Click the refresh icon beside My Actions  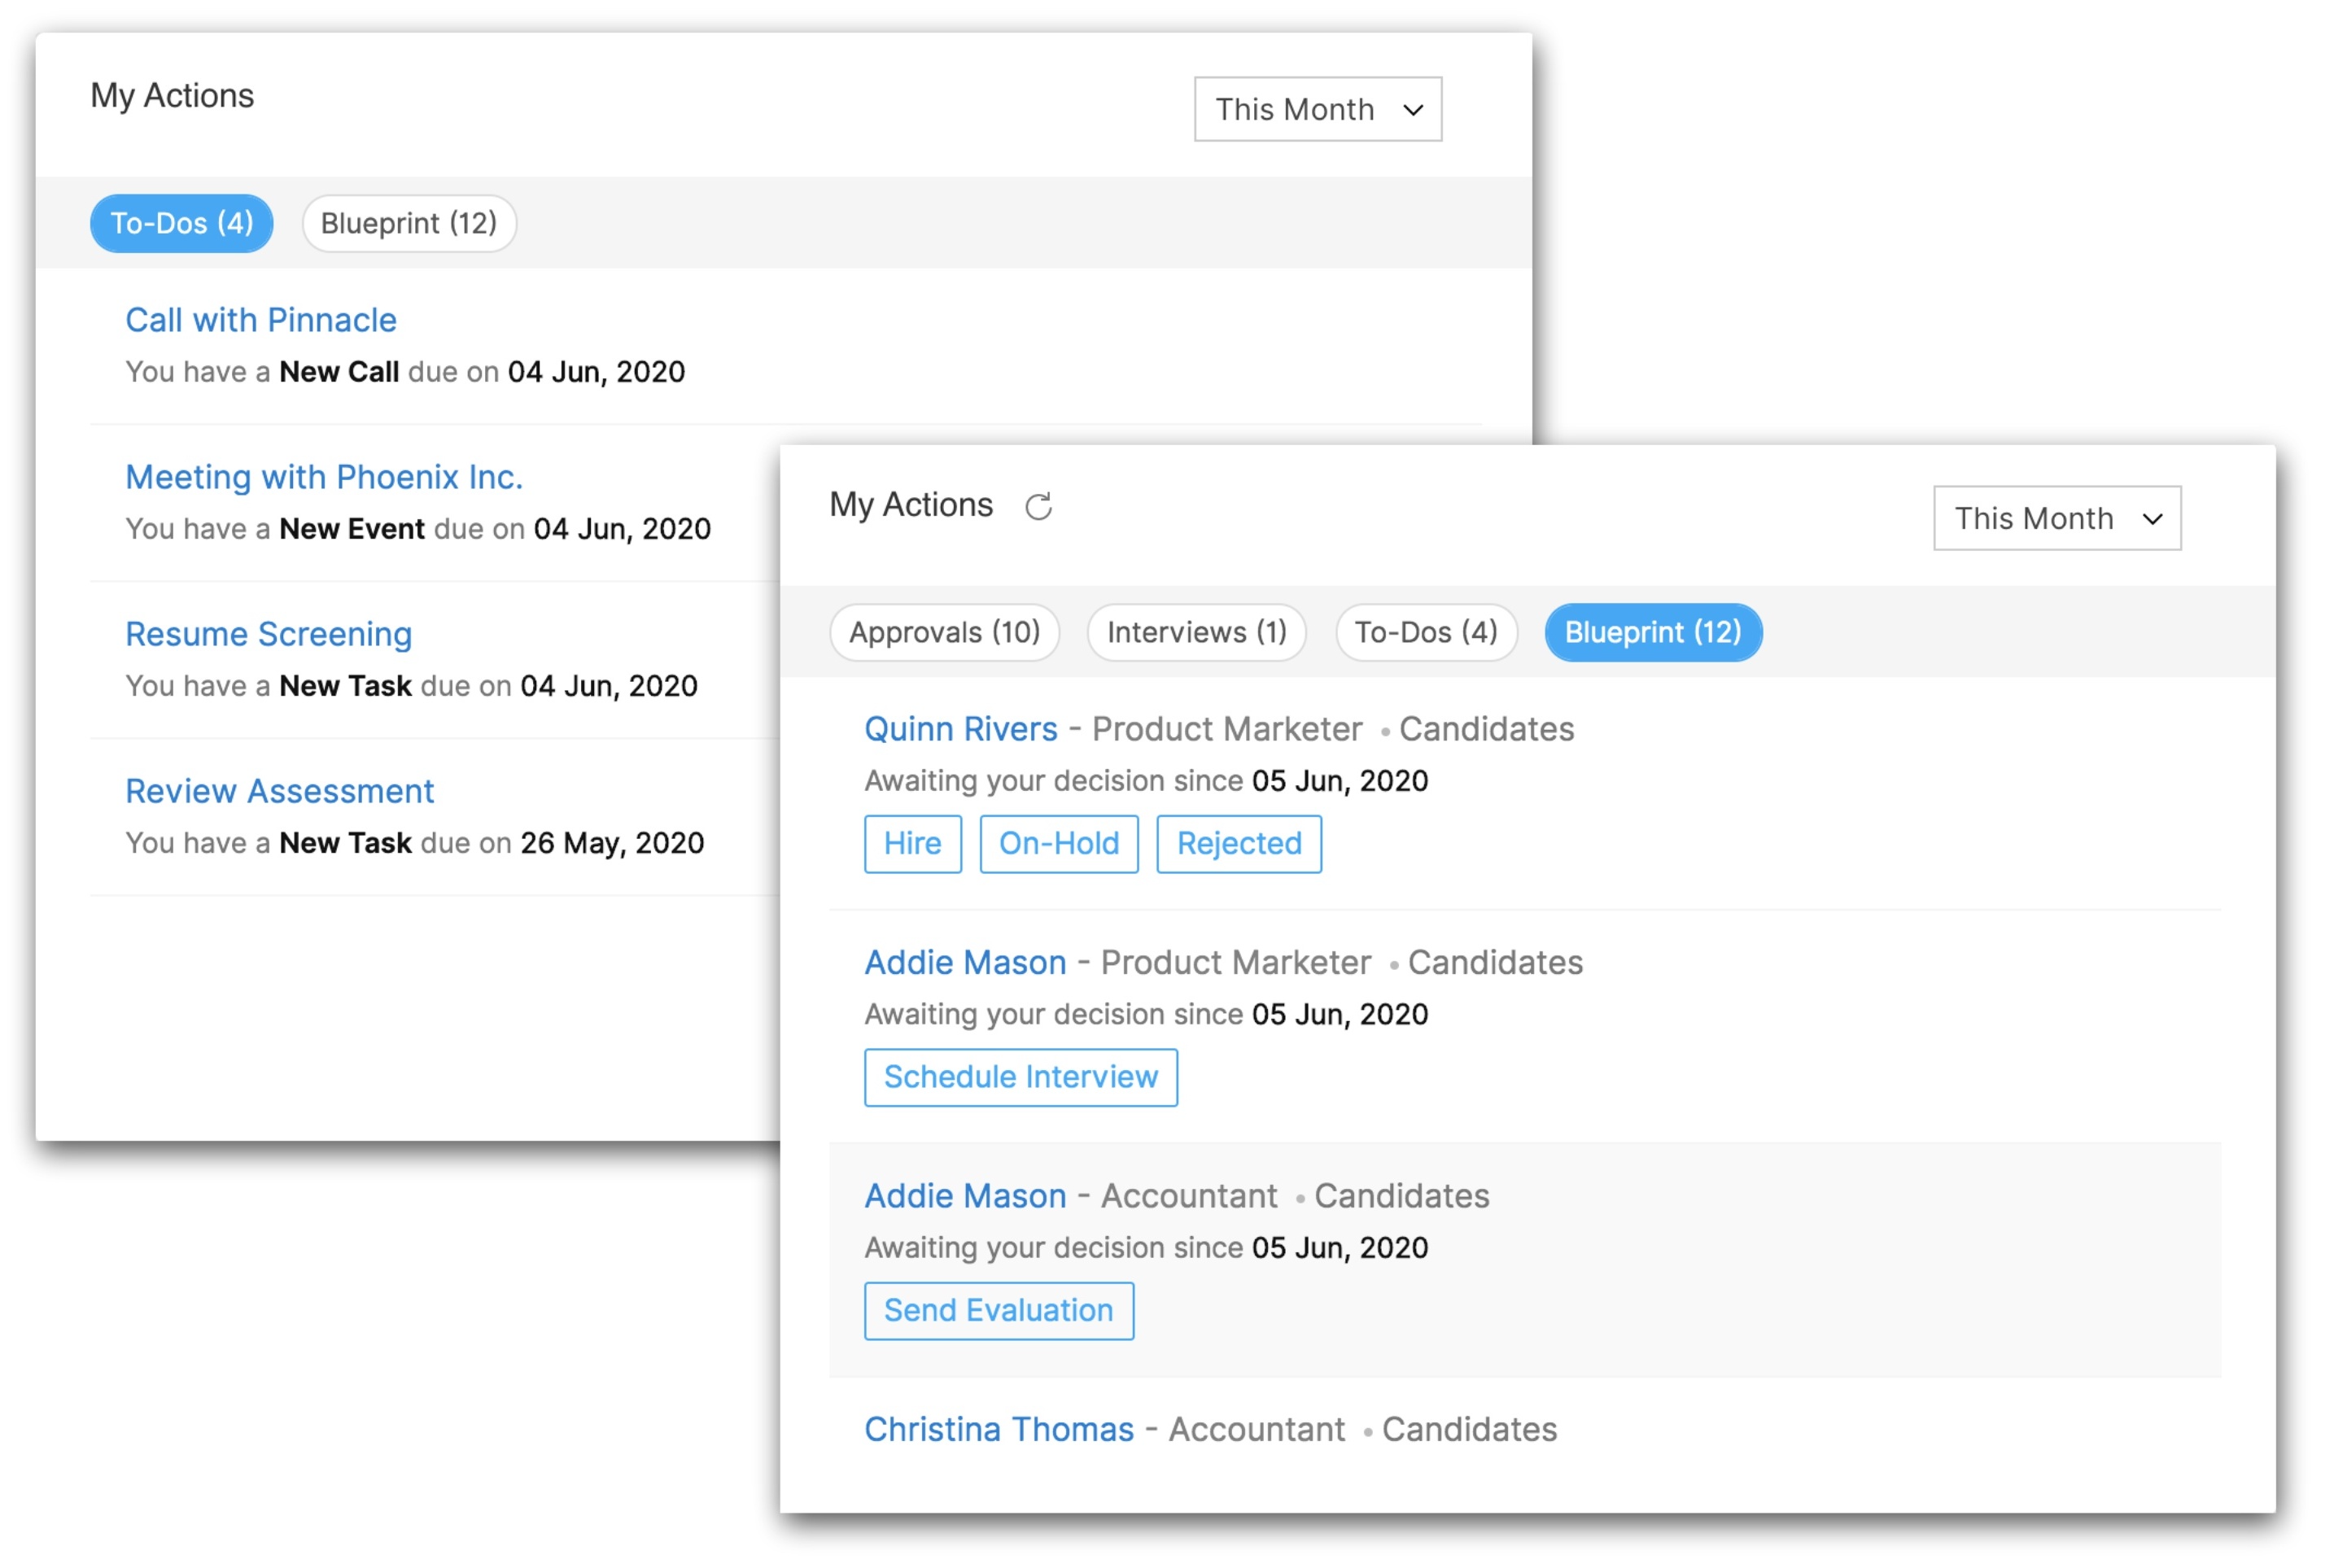(1038, 507)
